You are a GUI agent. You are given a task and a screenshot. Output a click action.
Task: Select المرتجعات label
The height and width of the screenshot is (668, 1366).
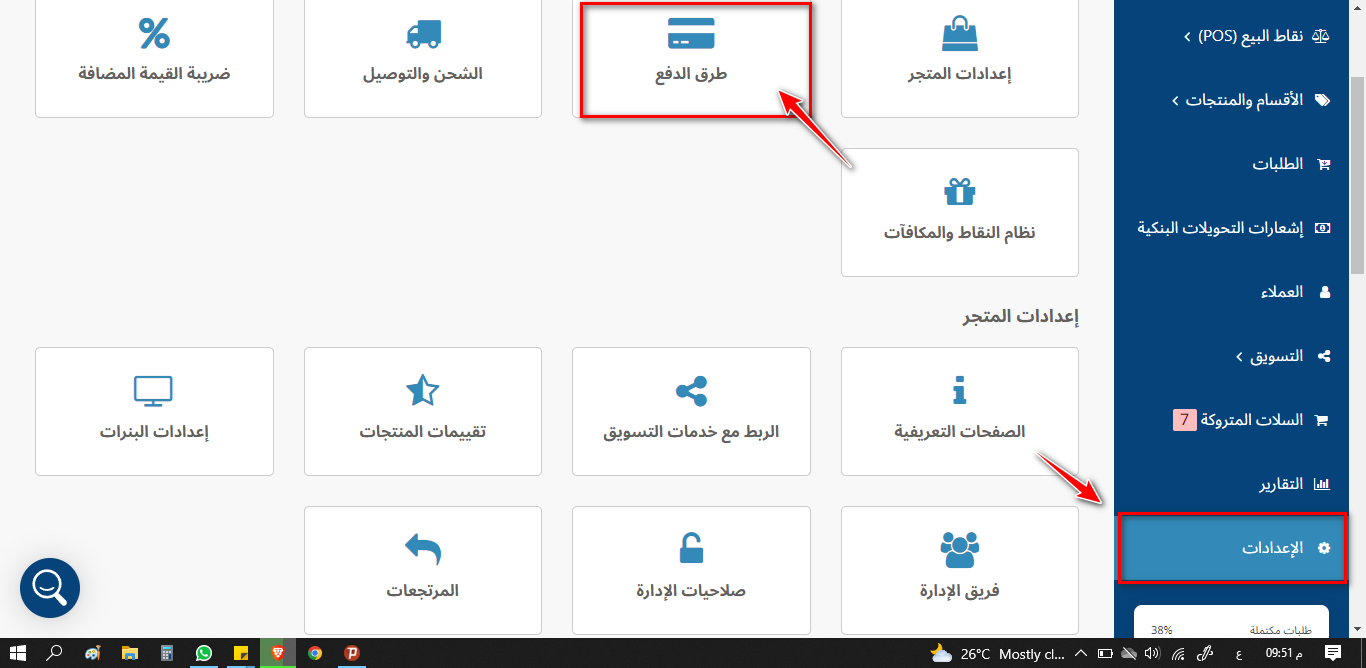point(423,590)
